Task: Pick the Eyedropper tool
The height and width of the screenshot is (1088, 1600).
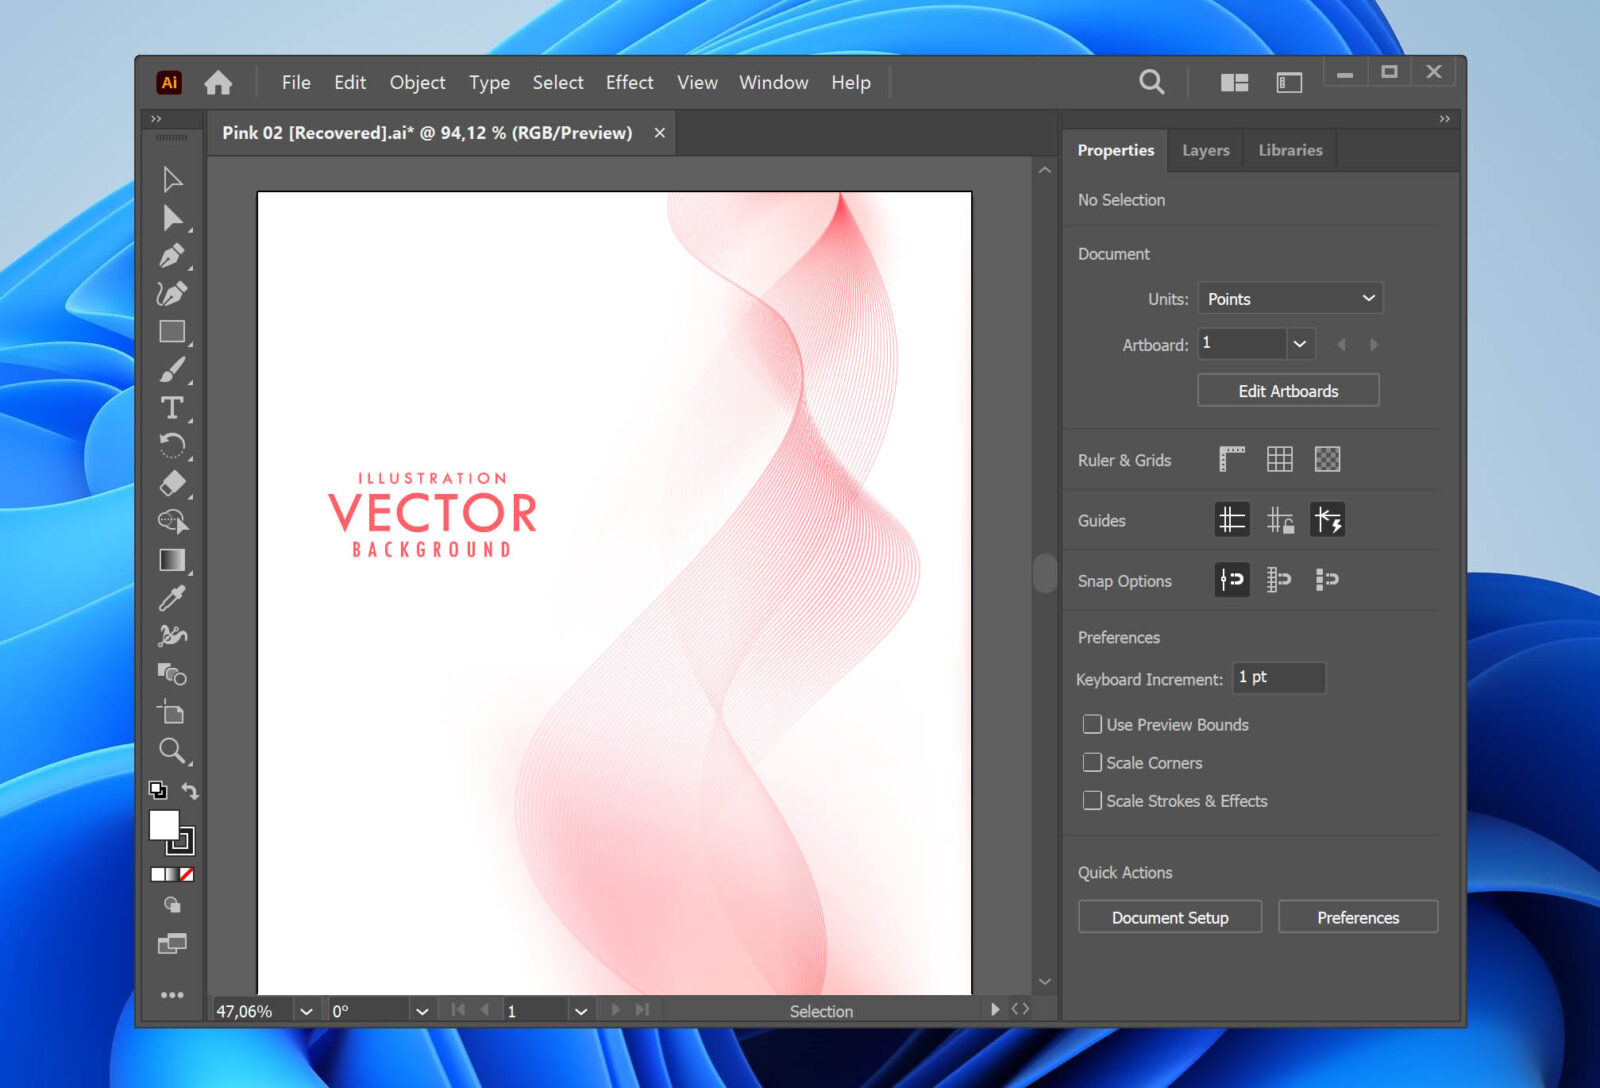Action: pyautogui.click(x=171, y=597)
